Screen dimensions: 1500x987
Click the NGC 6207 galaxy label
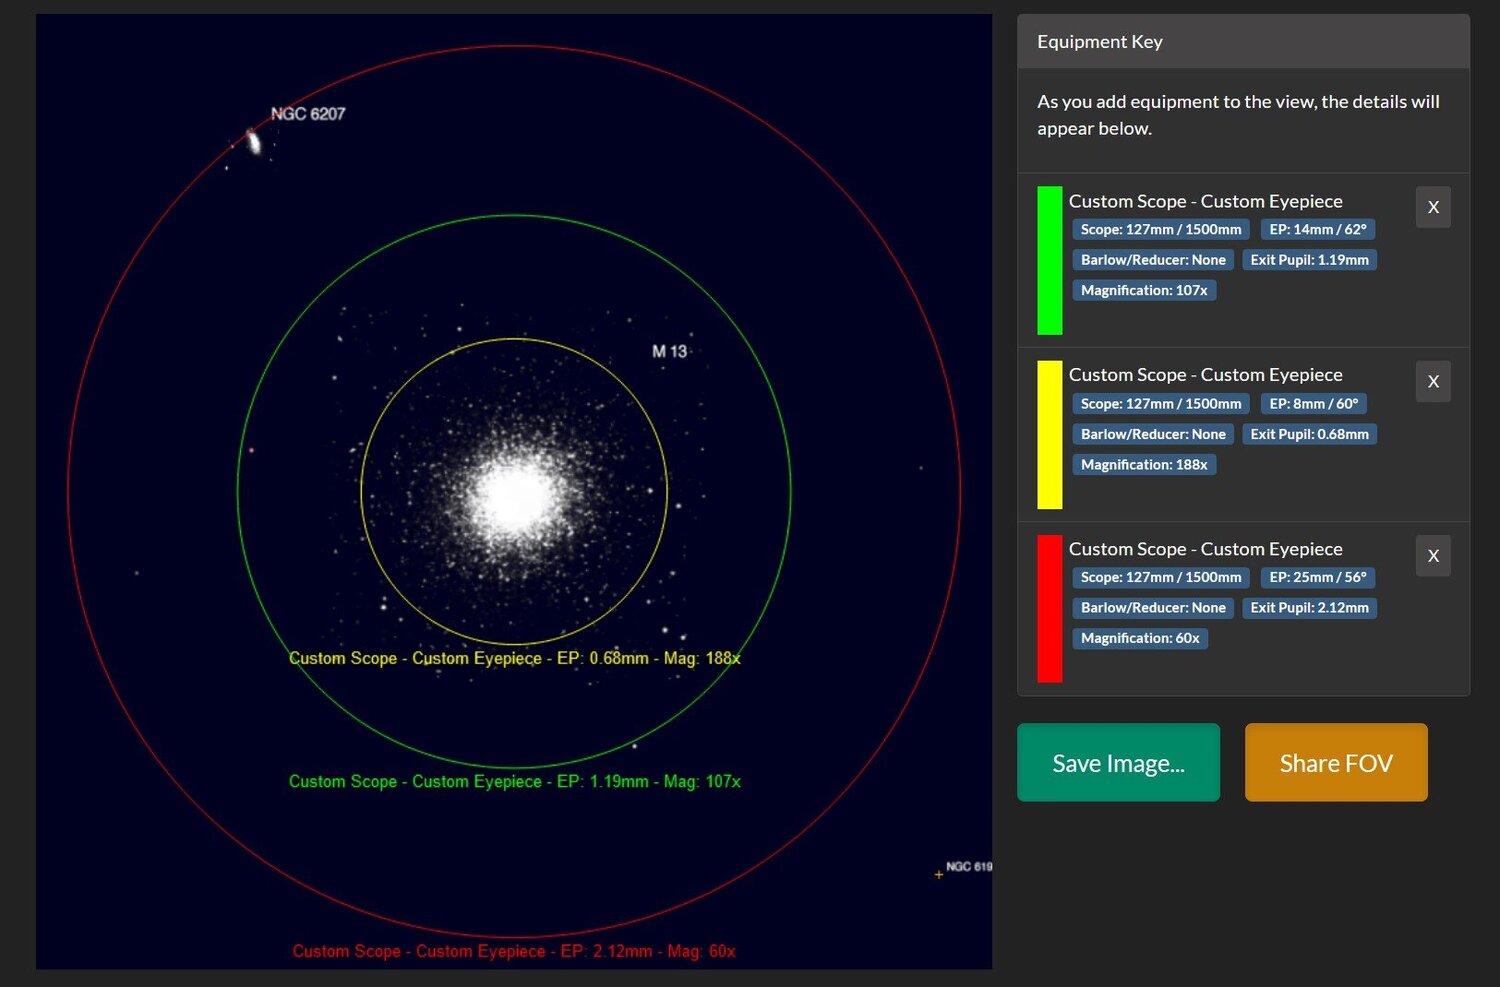tap(308, 114)
